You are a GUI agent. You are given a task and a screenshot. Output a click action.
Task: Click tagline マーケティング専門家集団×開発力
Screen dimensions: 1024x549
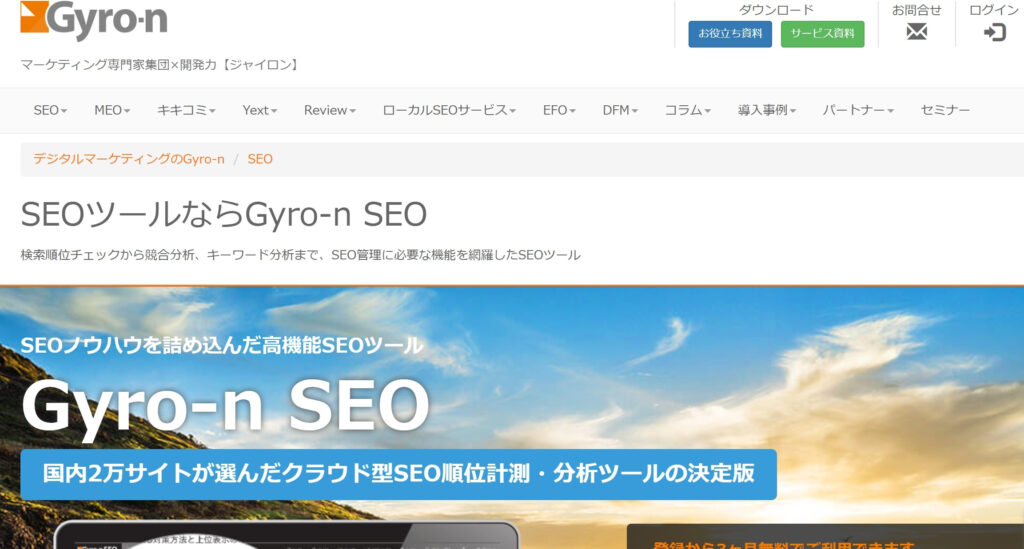[160, 65]
